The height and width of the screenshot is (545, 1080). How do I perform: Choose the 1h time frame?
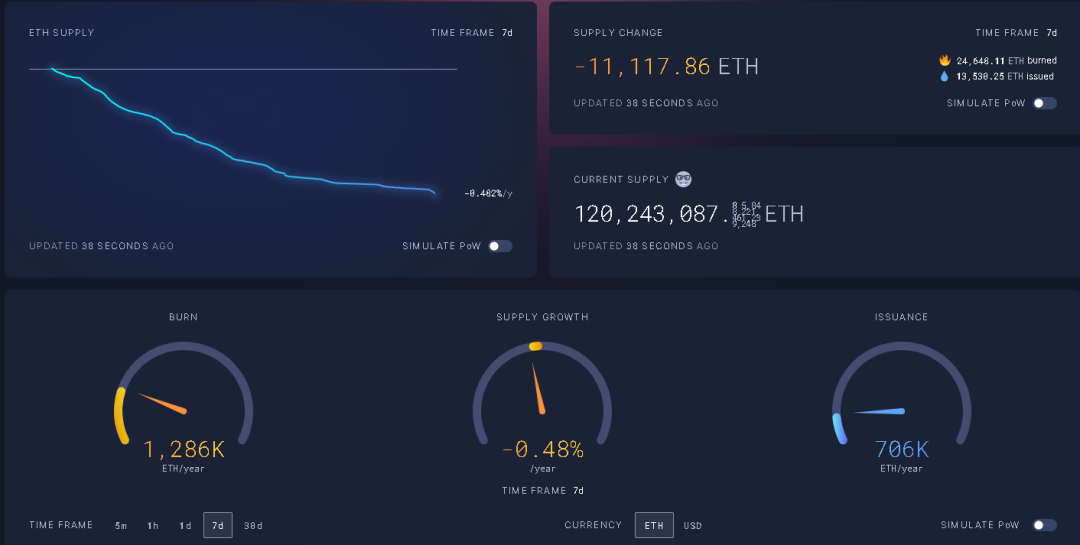tap(153, 526)
